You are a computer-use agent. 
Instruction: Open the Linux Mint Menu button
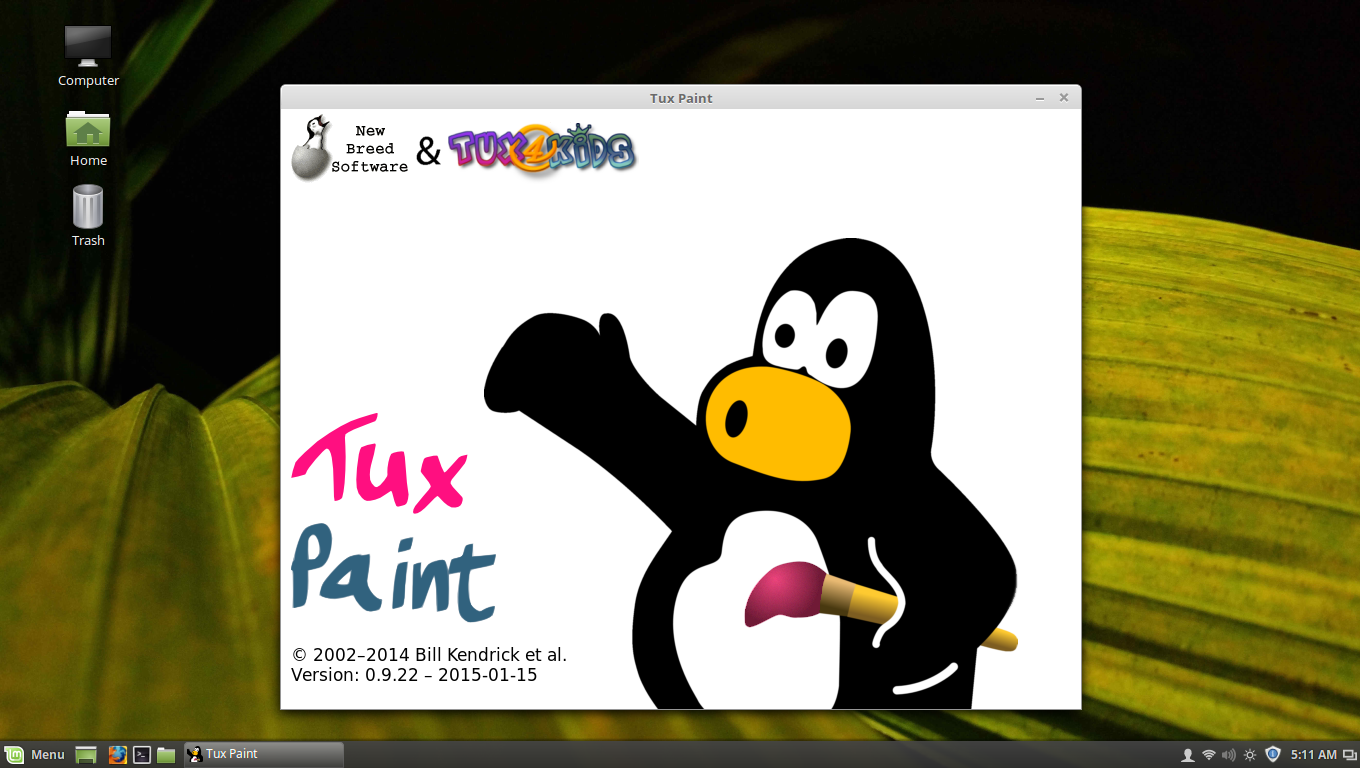[35, 754]
